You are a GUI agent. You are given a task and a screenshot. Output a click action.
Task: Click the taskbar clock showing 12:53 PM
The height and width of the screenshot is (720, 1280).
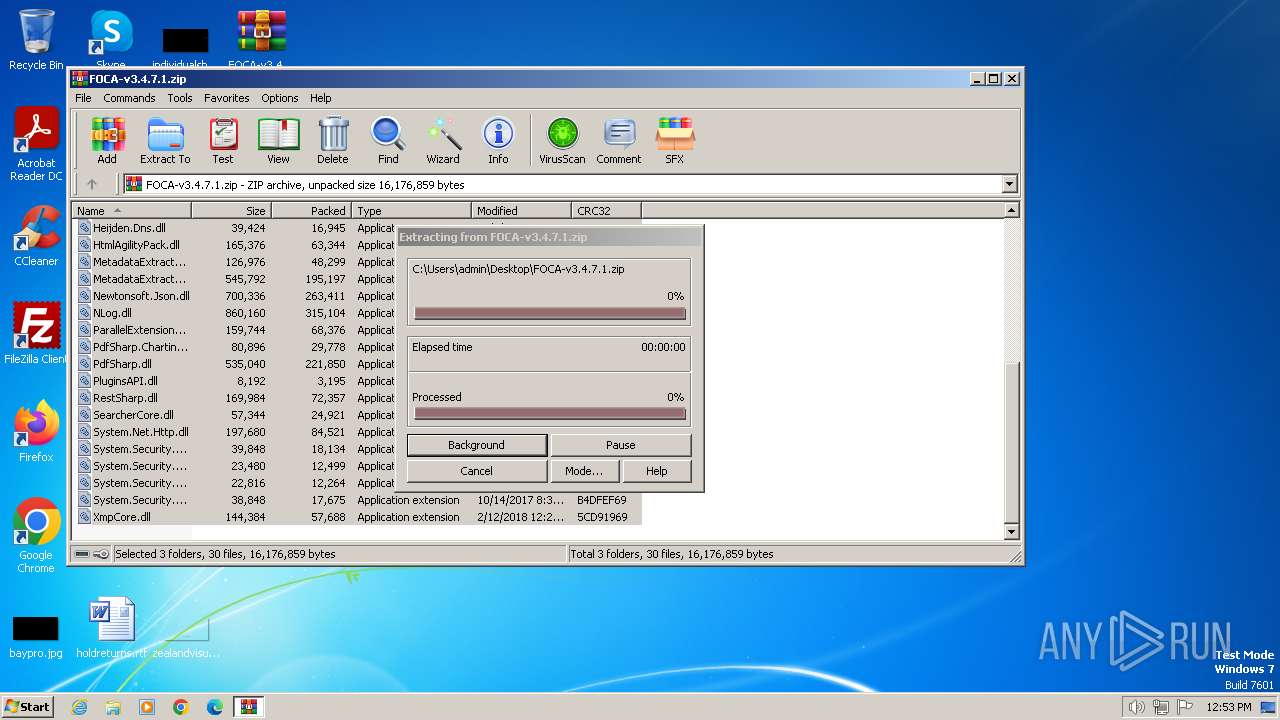(1228, 707)
